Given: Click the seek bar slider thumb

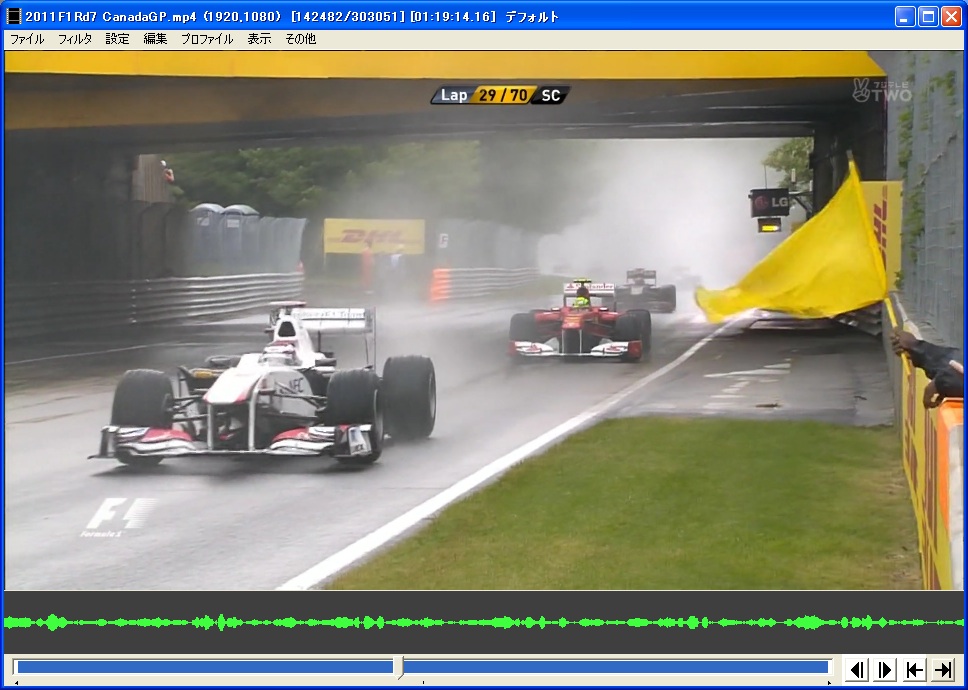Looking at the screenshot, I should (x=399, y=667).
